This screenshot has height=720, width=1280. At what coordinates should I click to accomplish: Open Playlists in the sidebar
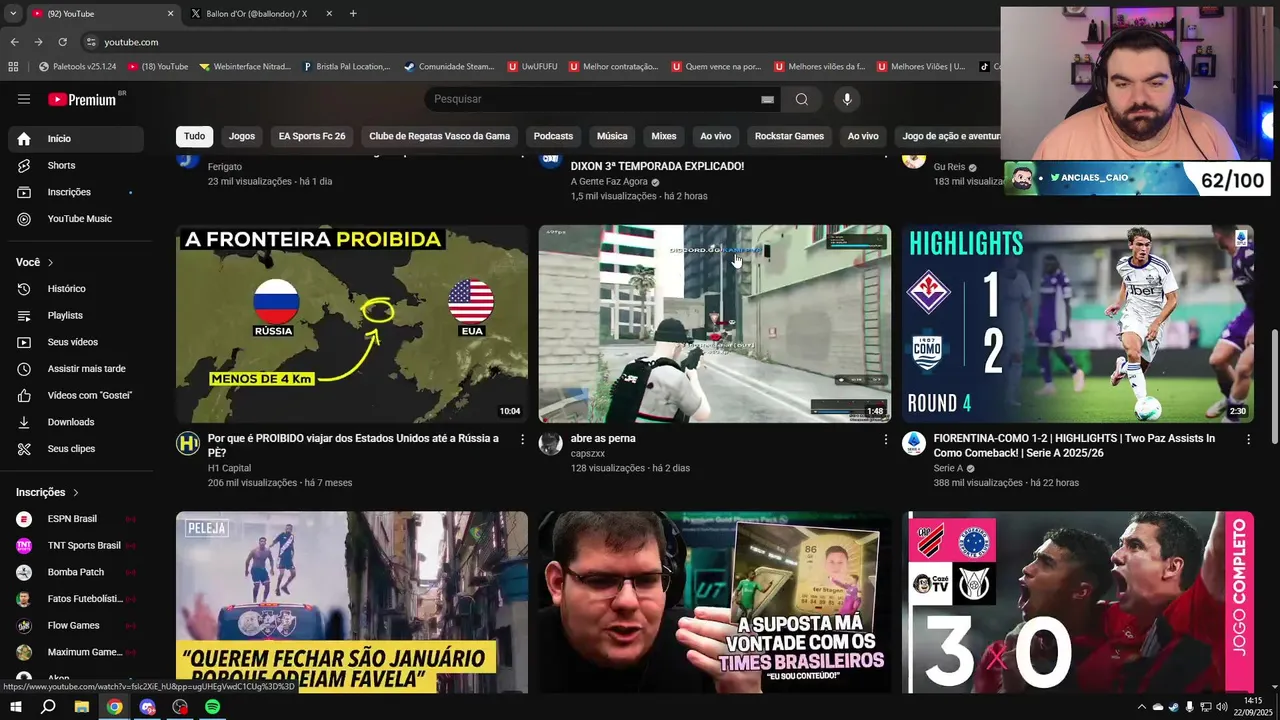(76, 315)
